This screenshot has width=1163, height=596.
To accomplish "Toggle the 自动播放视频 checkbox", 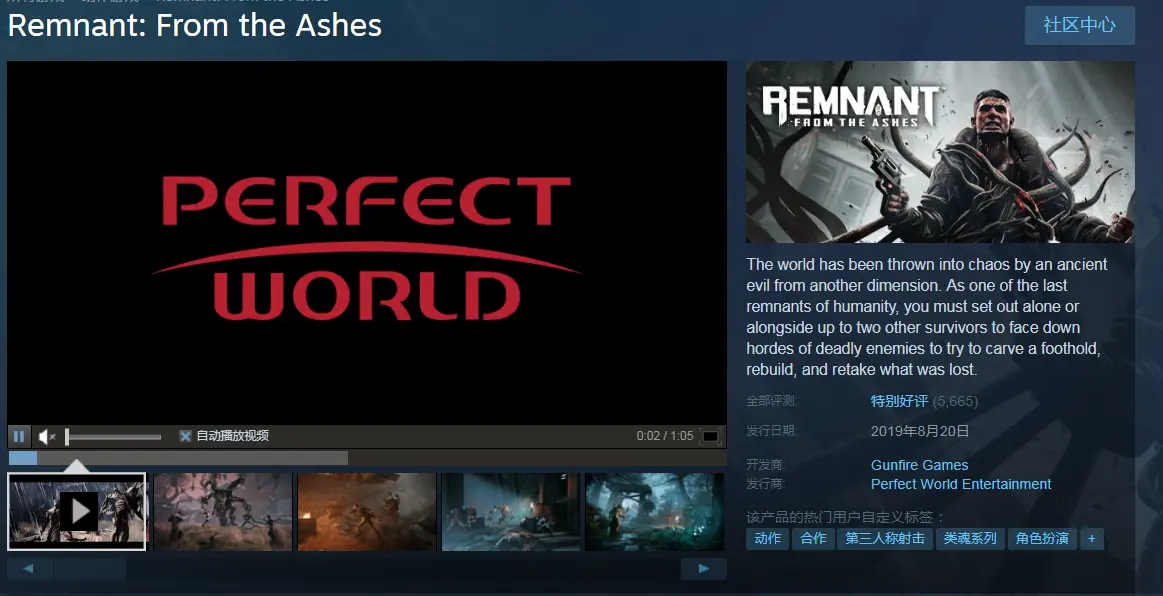I will (x=185, y=436).
